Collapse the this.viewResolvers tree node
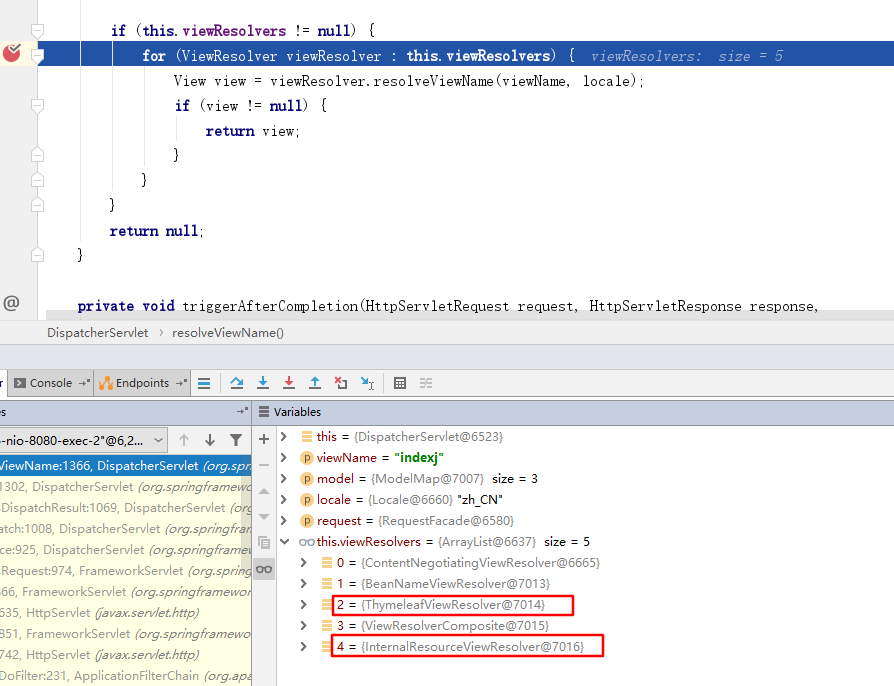Screen dimensions: 894x686 (x=285, y=541)
